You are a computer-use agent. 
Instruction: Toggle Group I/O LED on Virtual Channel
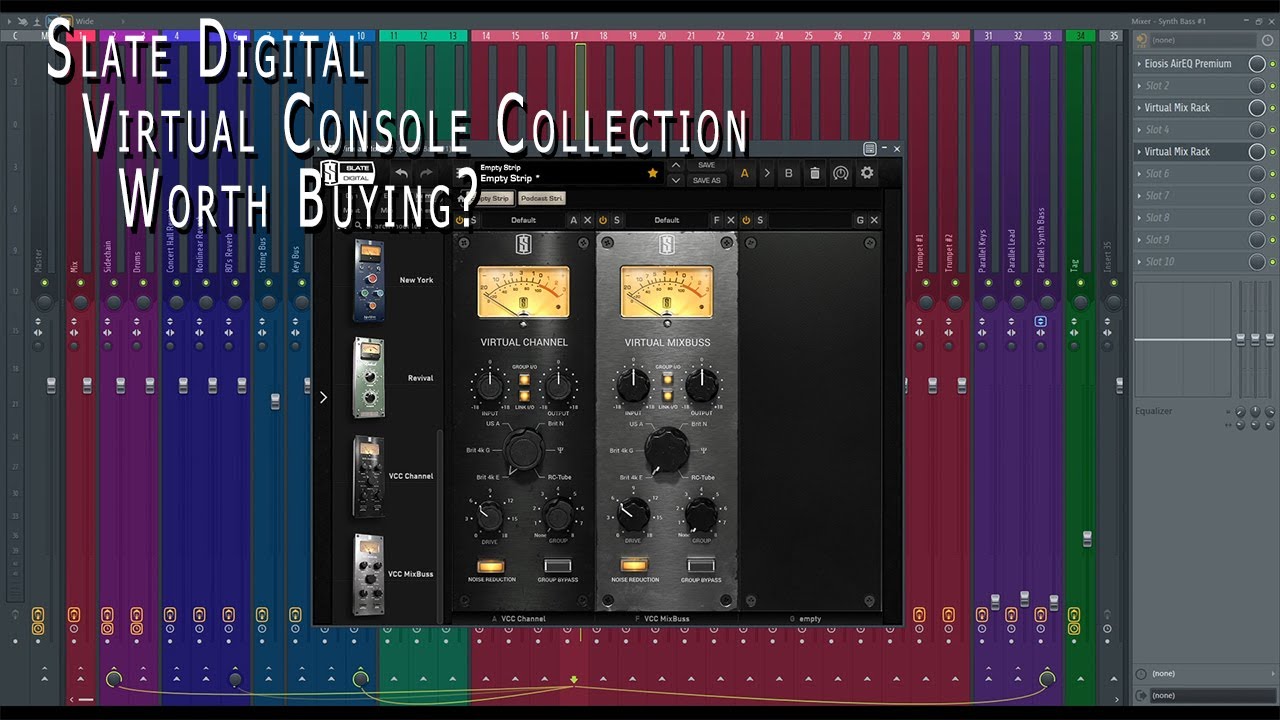click(x=524, y=380)
